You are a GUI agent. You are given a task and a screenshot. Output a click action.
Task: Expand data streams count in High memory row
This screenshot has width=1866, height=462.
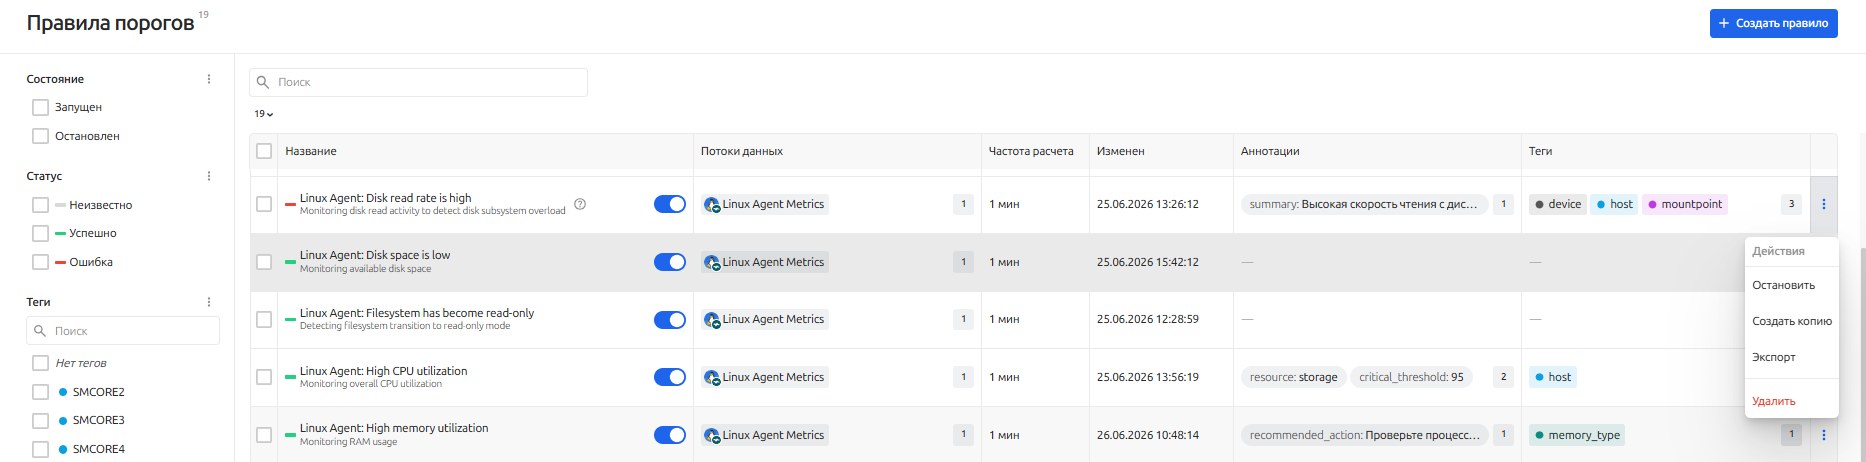pyautogui.click(x=963, y=435)
